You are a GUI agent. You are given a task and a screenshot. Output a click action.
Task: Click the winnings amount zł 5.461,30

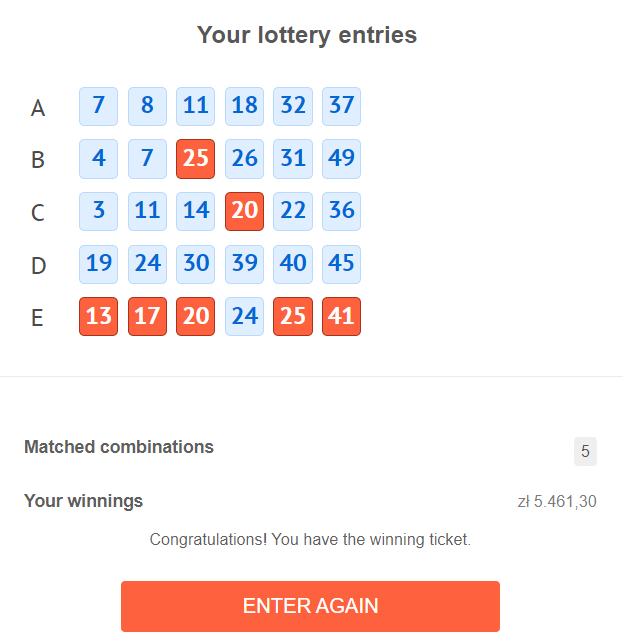coord(557,501)
